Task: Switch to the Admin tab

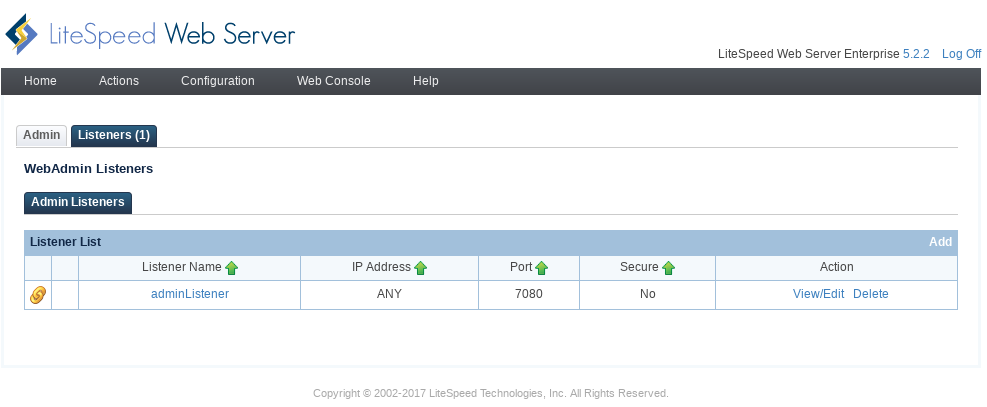Action: click(42, 135)
